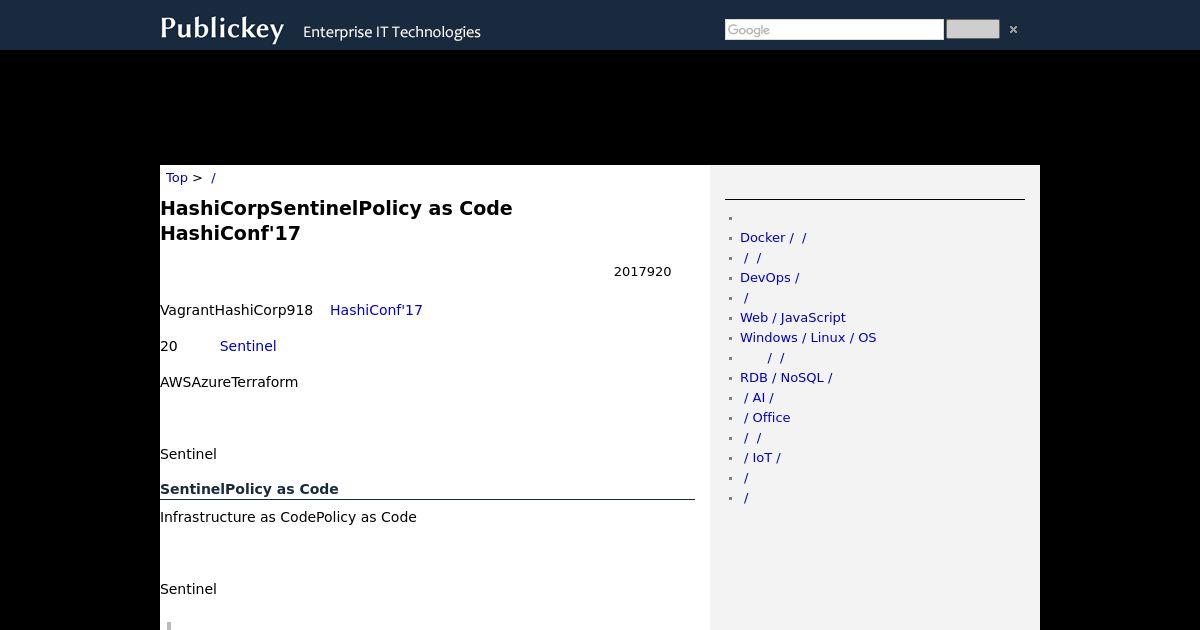Open the Top breadcrumb link
This screenshot has height=630, width=1200.
(x=177, y=178)
